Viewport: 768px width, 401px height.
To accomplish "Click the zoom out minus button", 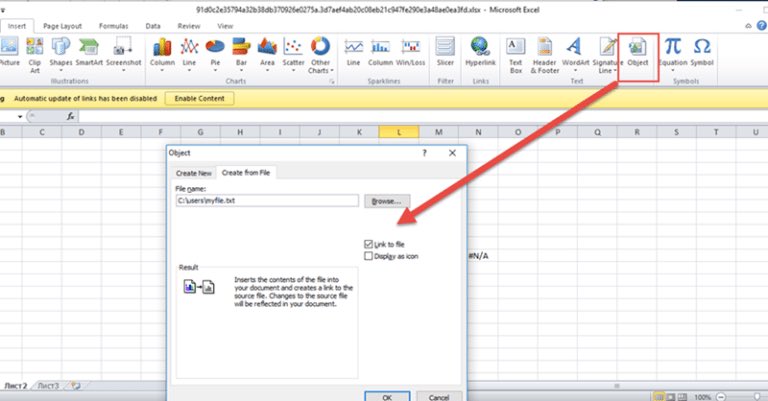I will (x=720, y=397).
